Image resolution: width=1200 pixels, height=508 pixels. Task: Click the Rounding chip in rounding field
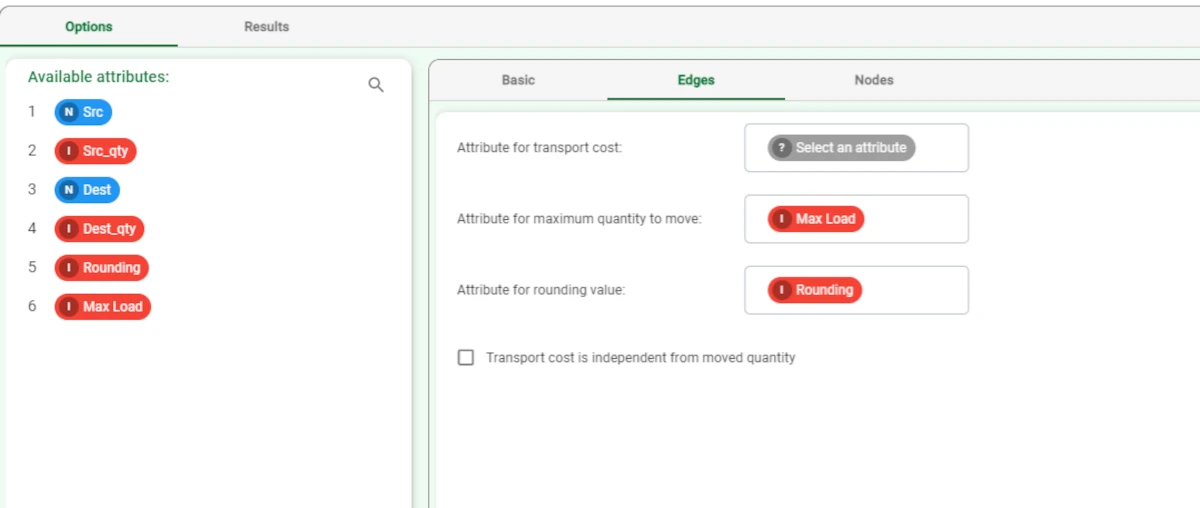tap(815, 290)
